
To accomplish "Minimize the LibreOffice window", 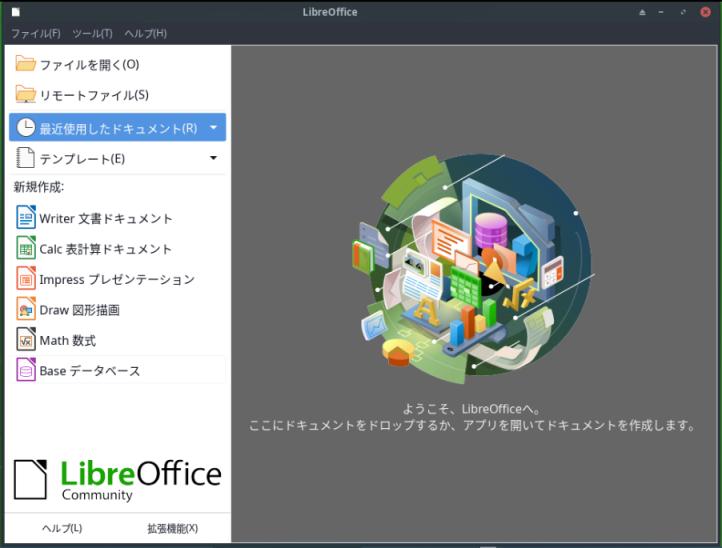I will point(661,12).
